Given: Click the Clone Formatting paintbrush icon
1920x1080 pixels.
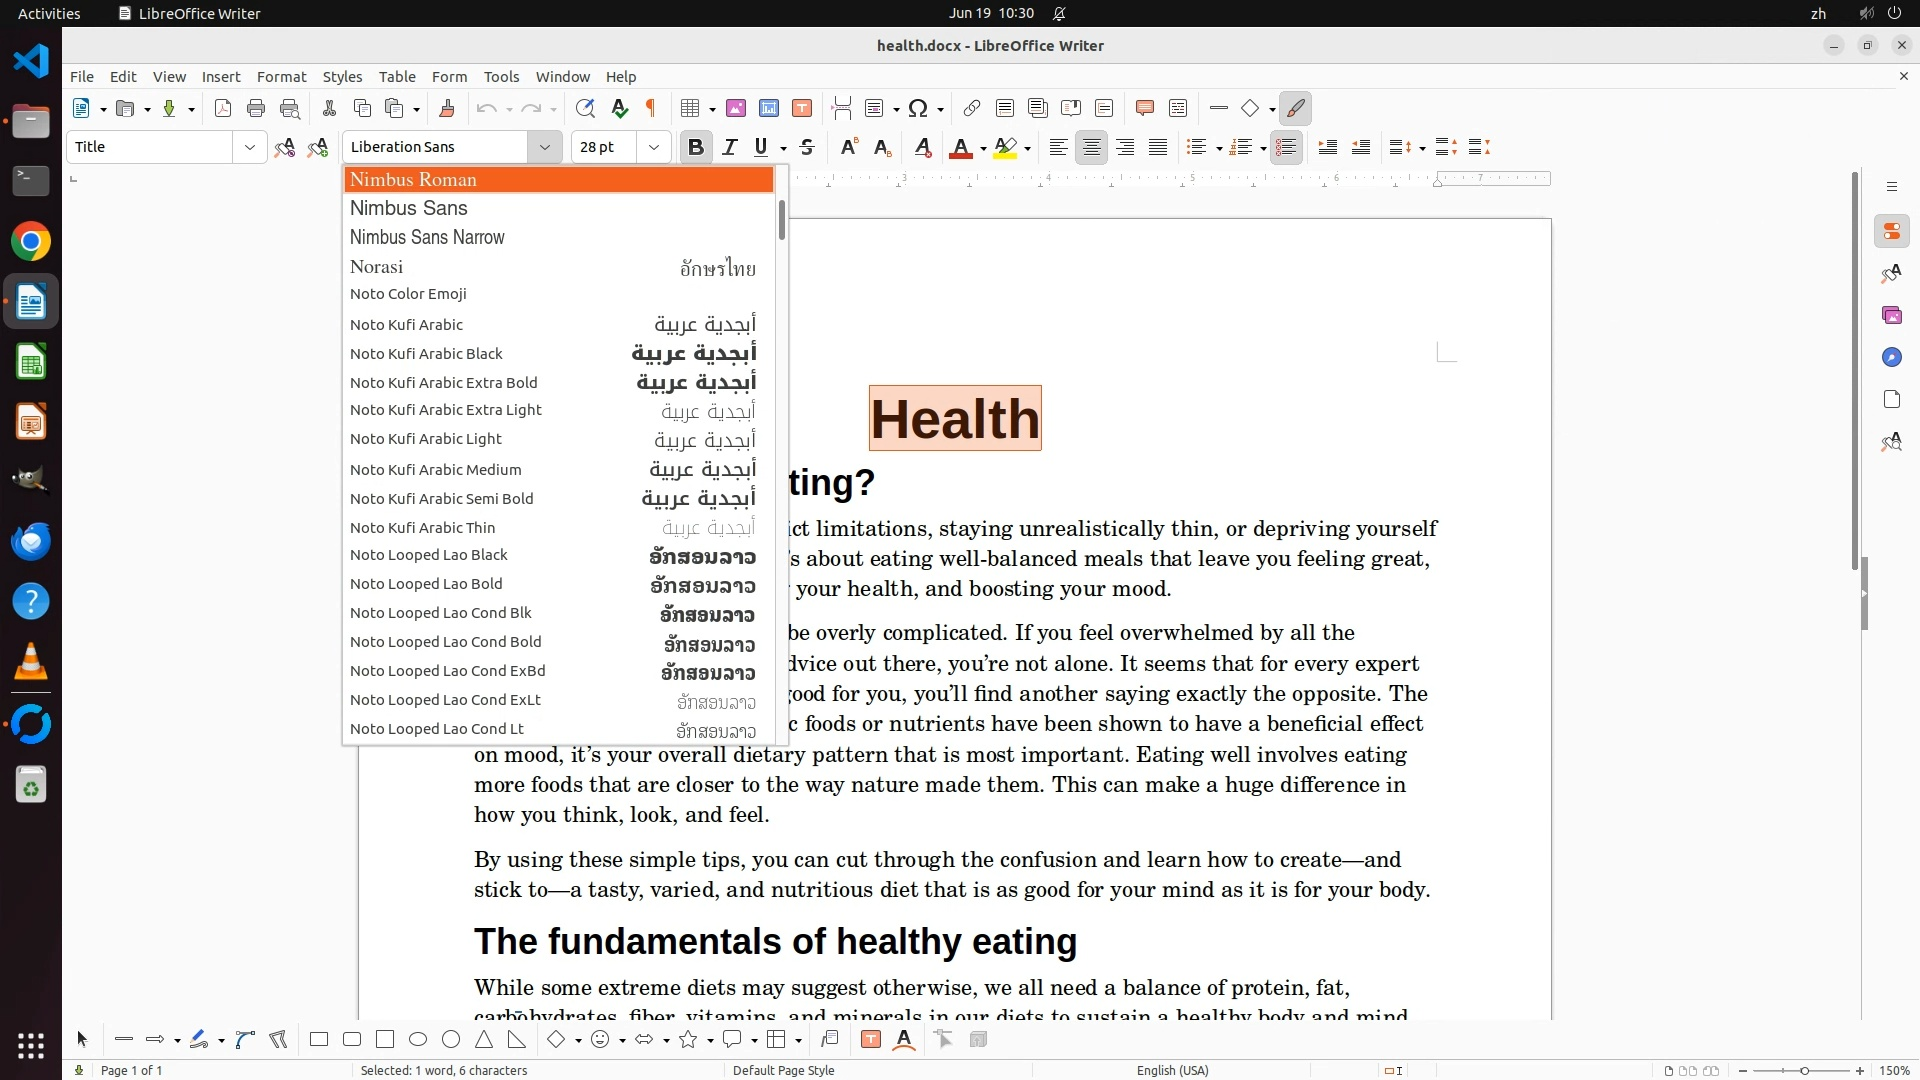Looking at the screenshot, I should click(x=447, y=109).
